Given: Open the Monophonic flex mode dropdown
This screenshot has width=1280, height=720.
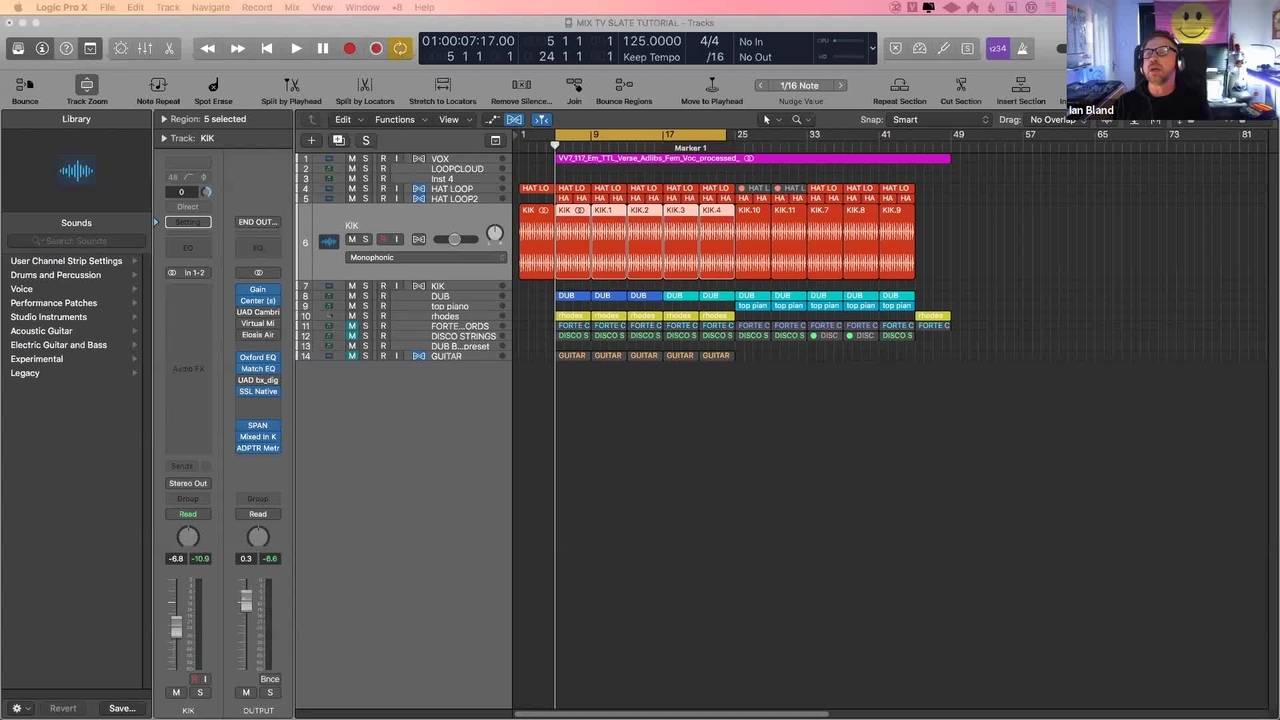Looking at the screenshot, I should tap(426, 257).
